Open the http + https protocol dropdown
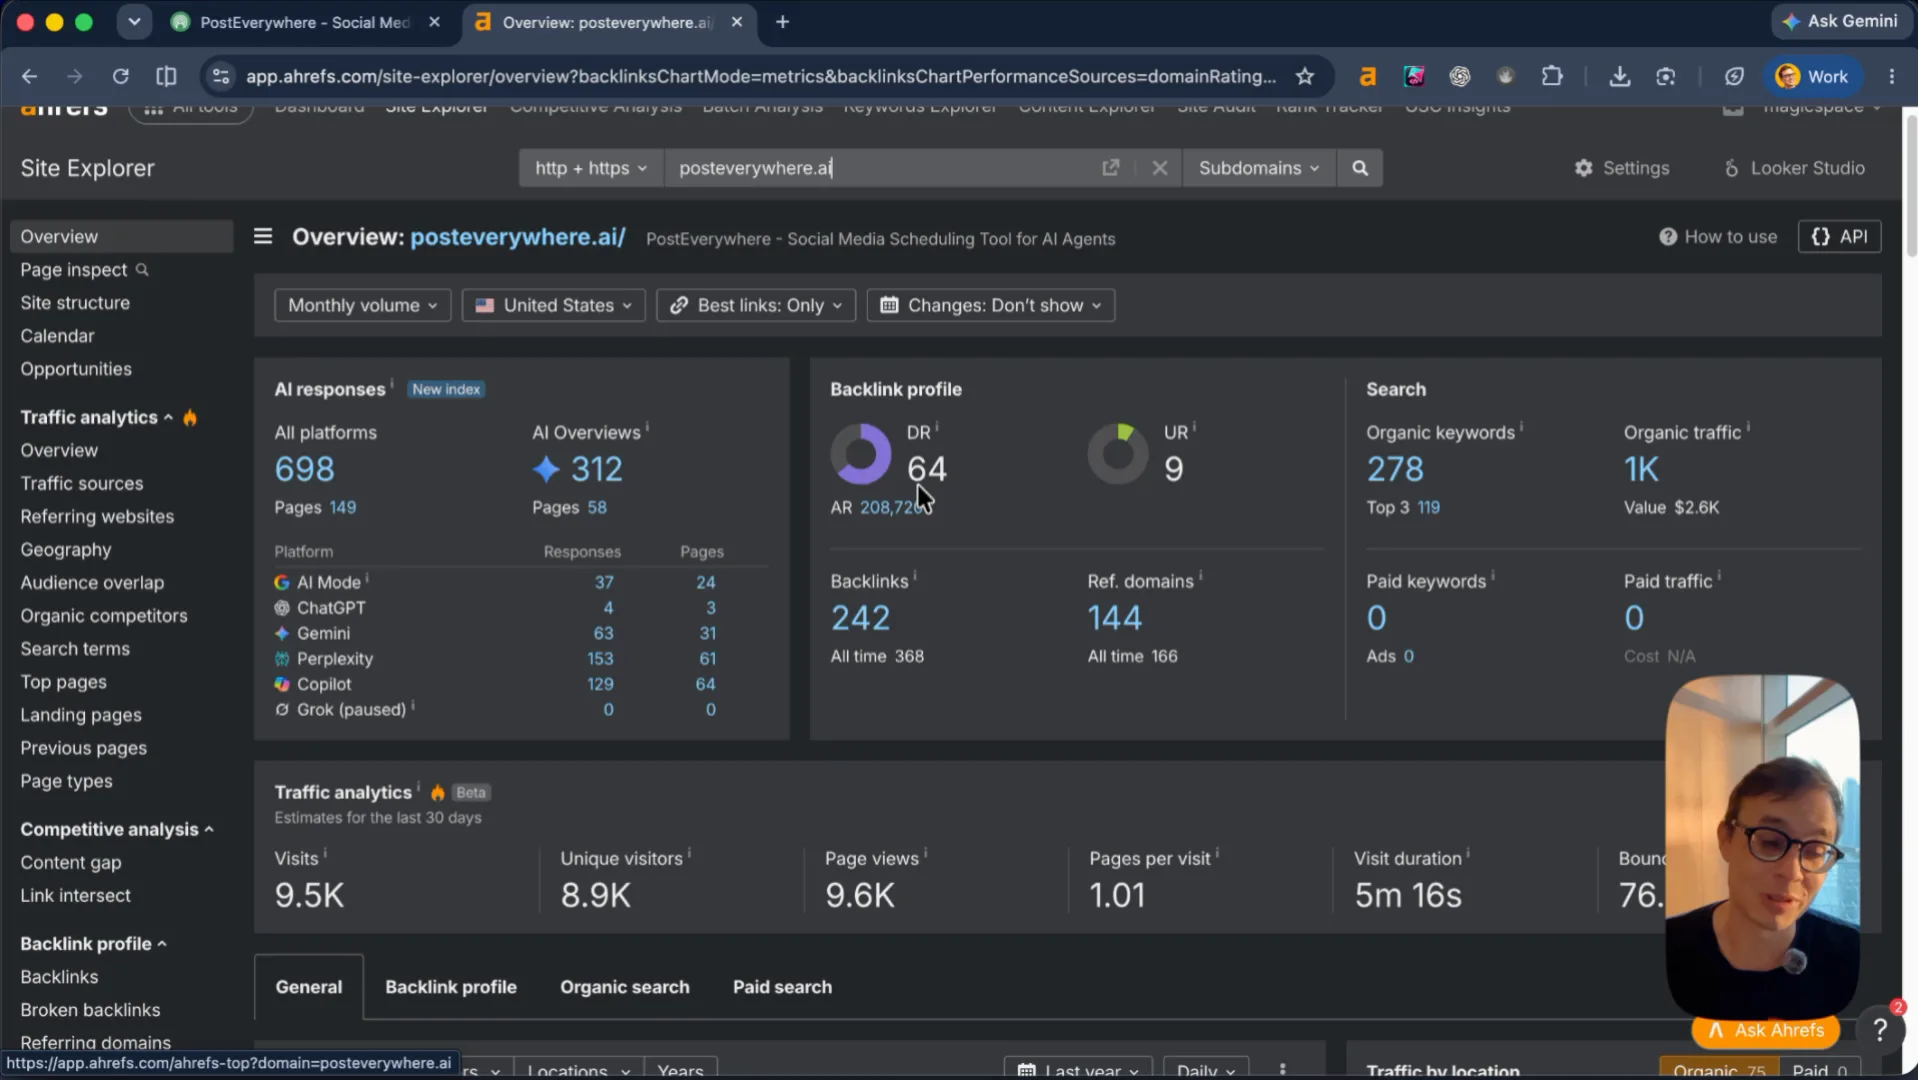Screen dimensions: 1918x1080 pos(591,168)
